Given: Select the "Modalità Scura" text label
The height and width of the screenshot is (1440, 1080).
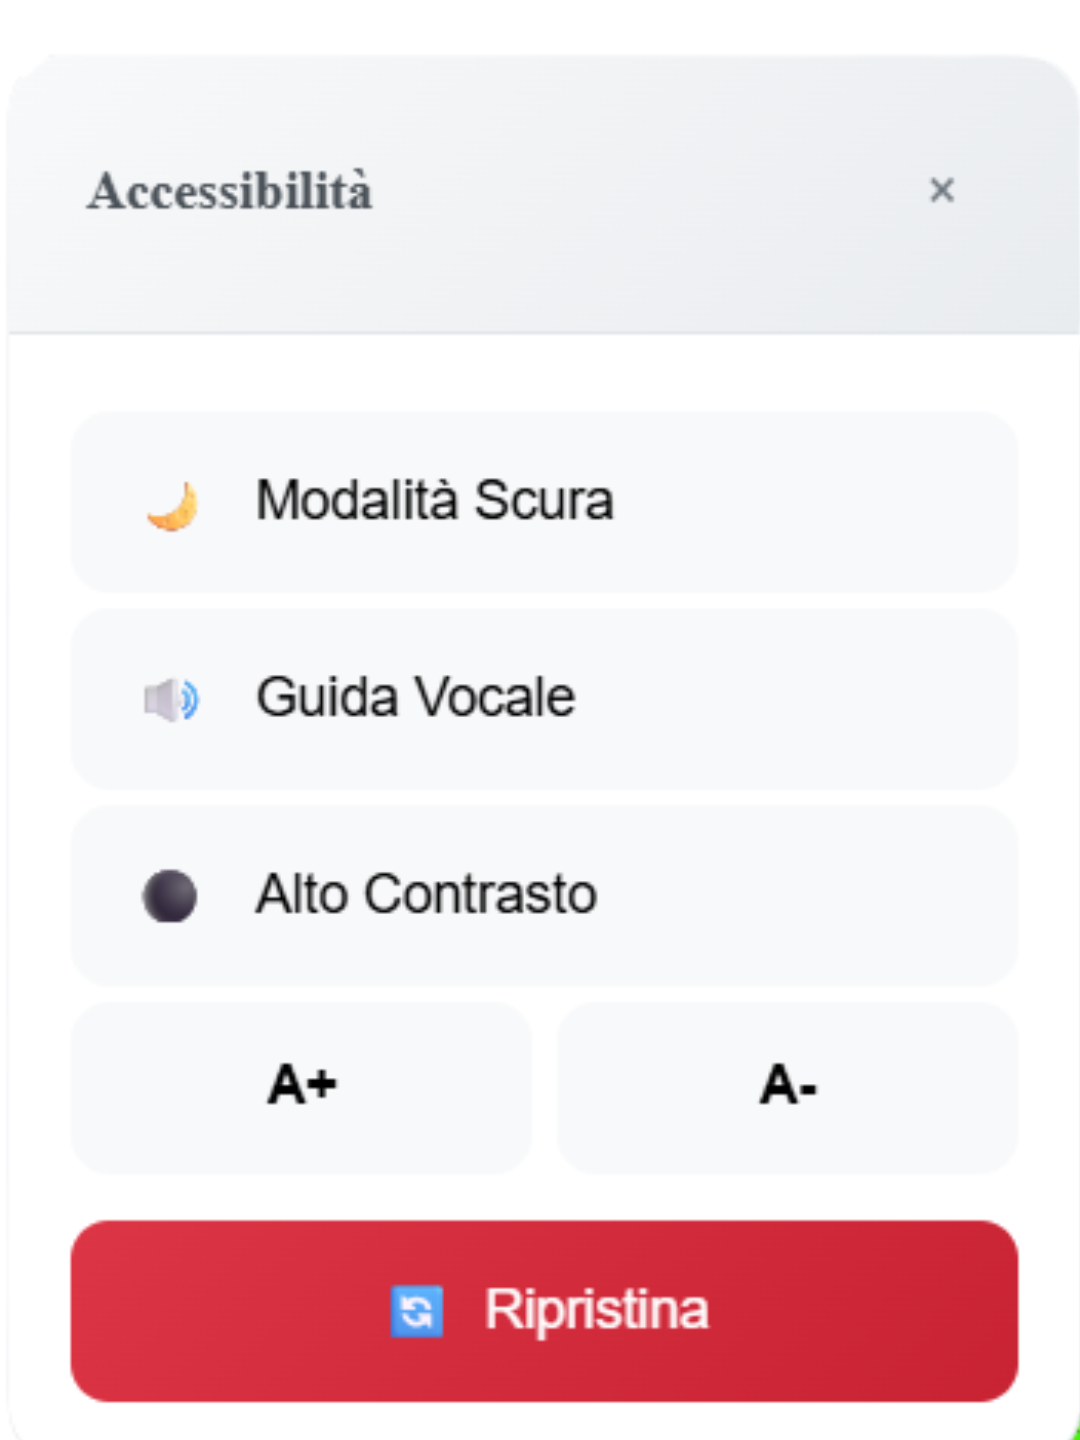Looking at the screenshot, I should pos(434,500).
